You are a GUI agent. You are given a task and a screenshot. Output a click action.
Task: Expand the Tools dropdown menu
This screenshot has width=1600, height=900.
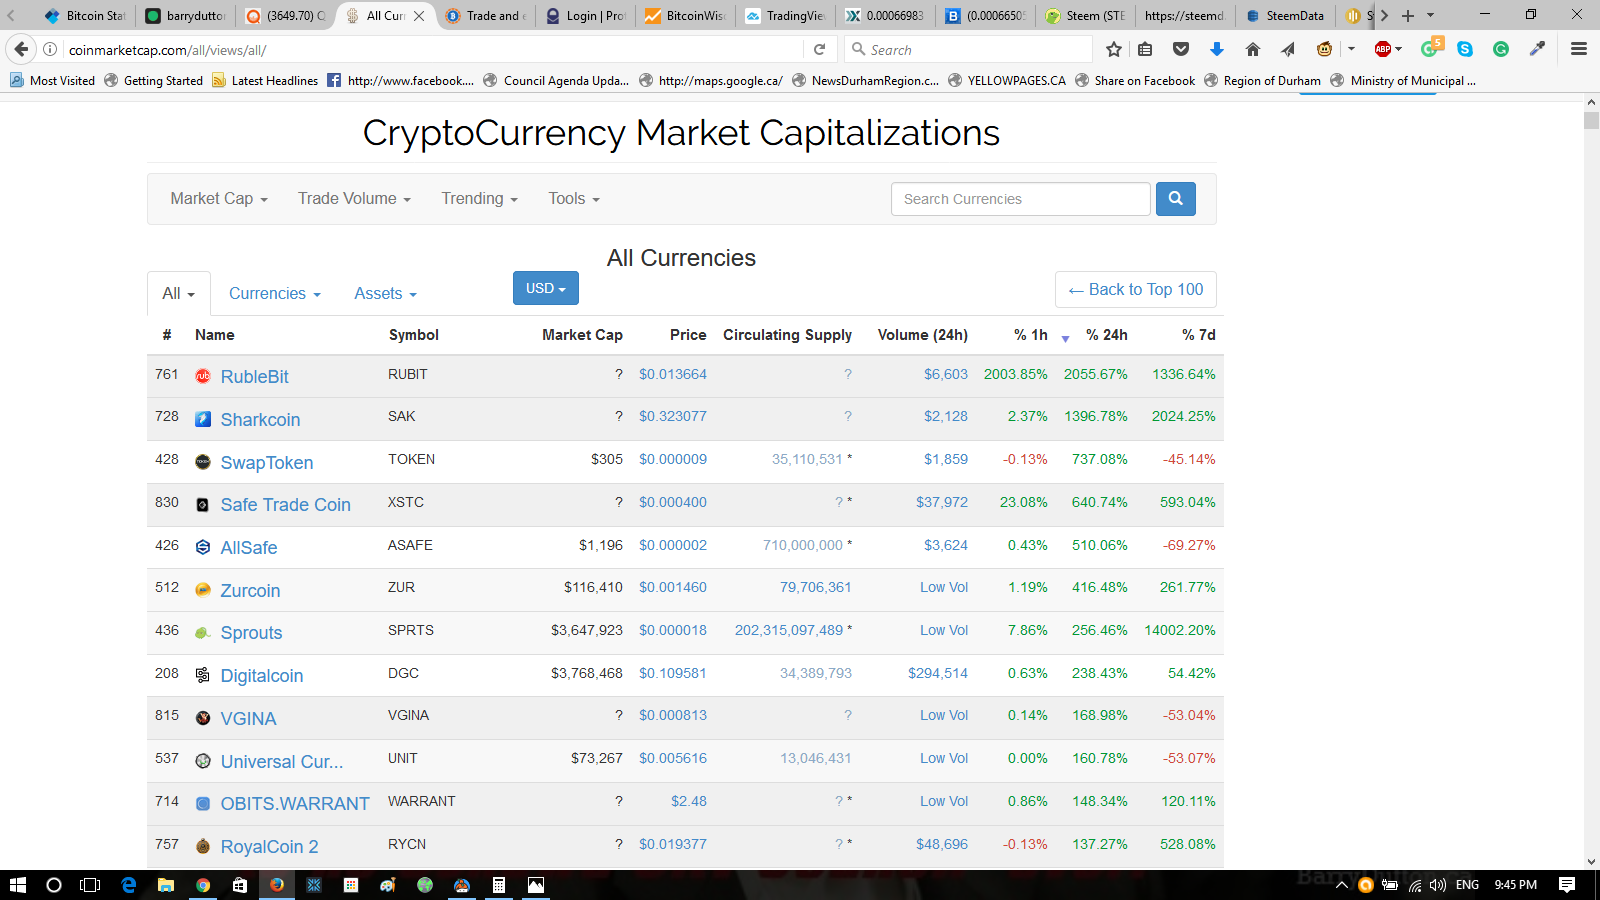[574, 199]
